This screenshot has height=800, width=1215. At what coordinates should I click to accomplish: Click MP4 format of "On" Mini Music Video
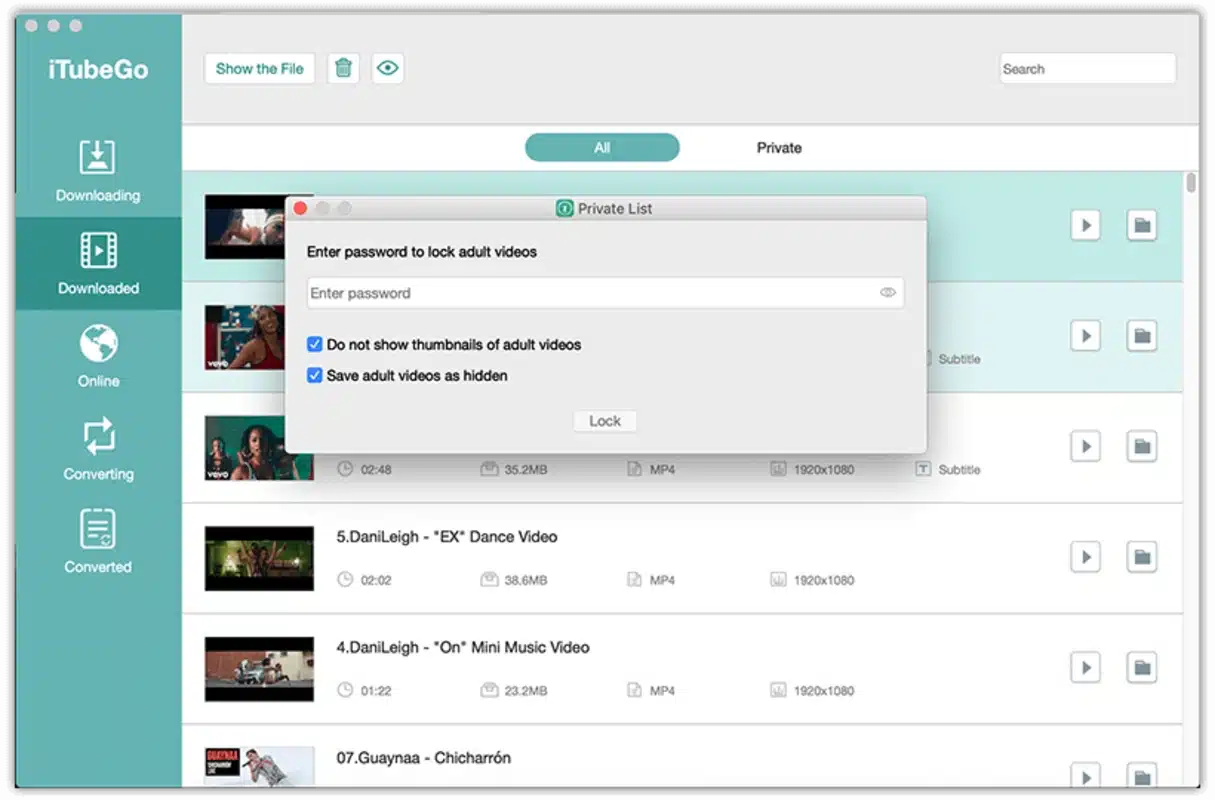click(662, 690)
